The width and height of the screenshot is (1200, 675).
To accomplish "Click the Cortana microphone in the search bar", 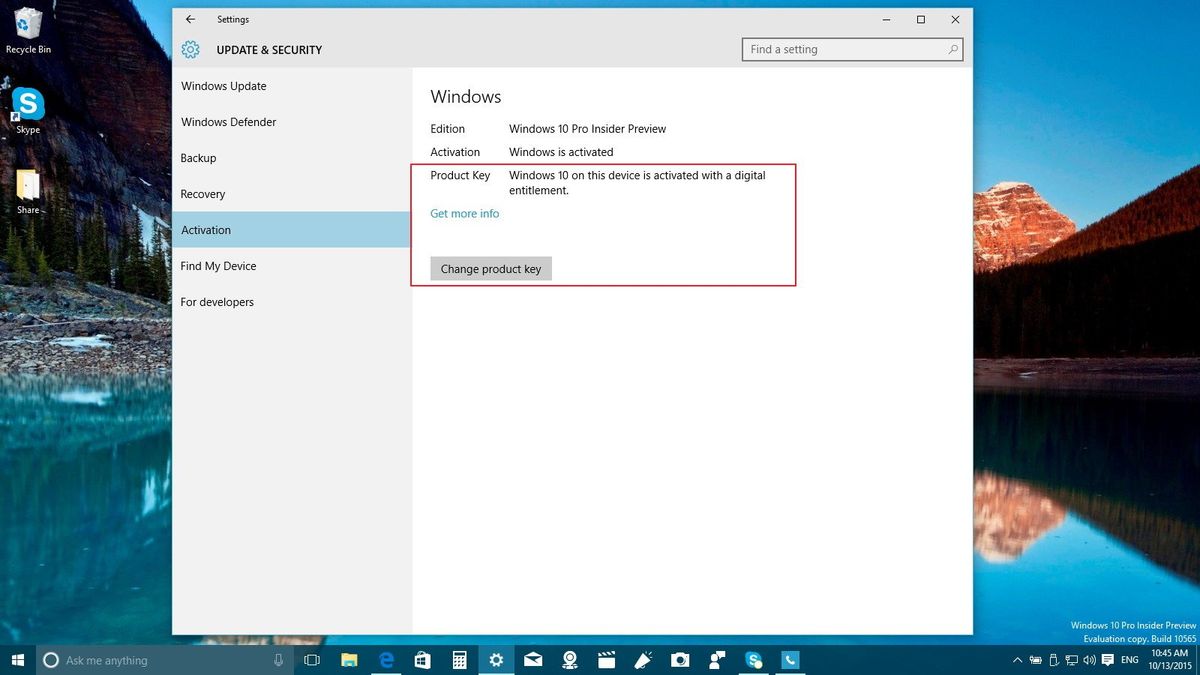I will coord(277,660).
